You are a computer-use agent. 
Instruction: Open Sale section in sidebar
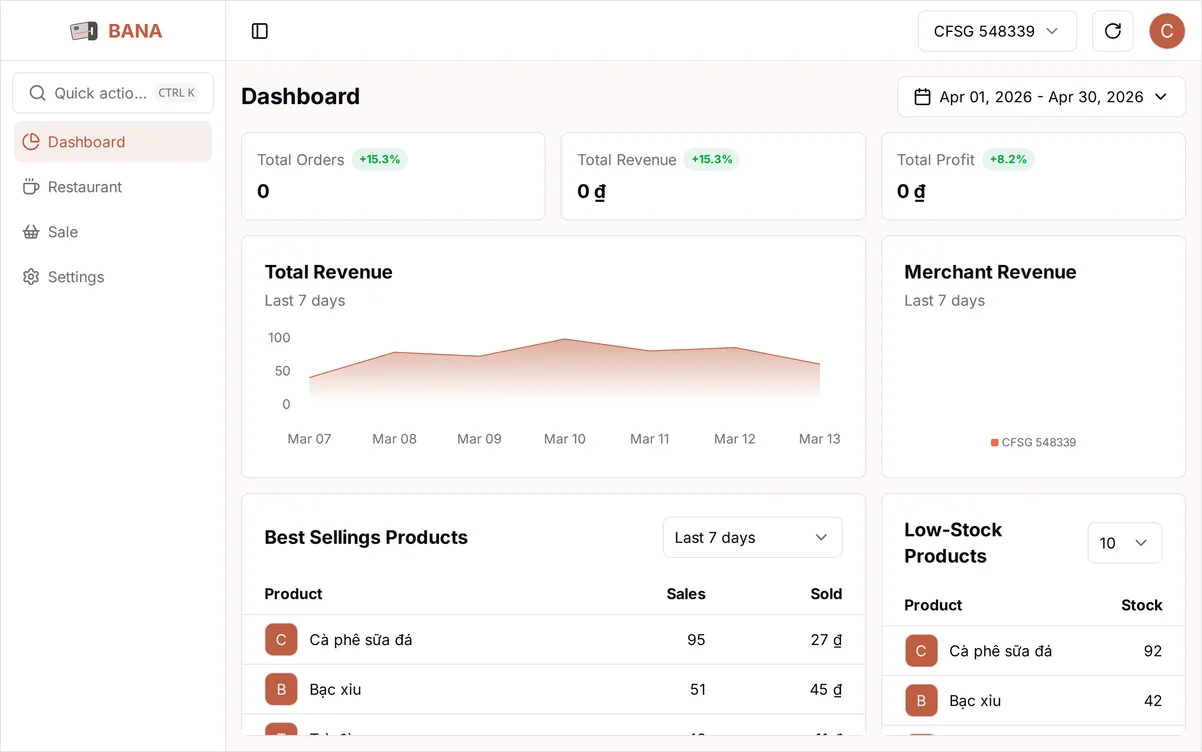pyautogui.click(x=113, y=232)
